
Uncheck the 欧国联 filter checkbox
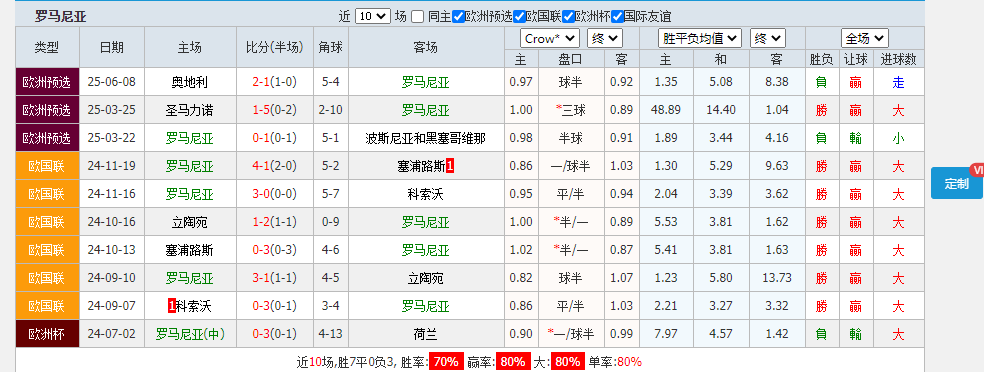pos(519,17)
